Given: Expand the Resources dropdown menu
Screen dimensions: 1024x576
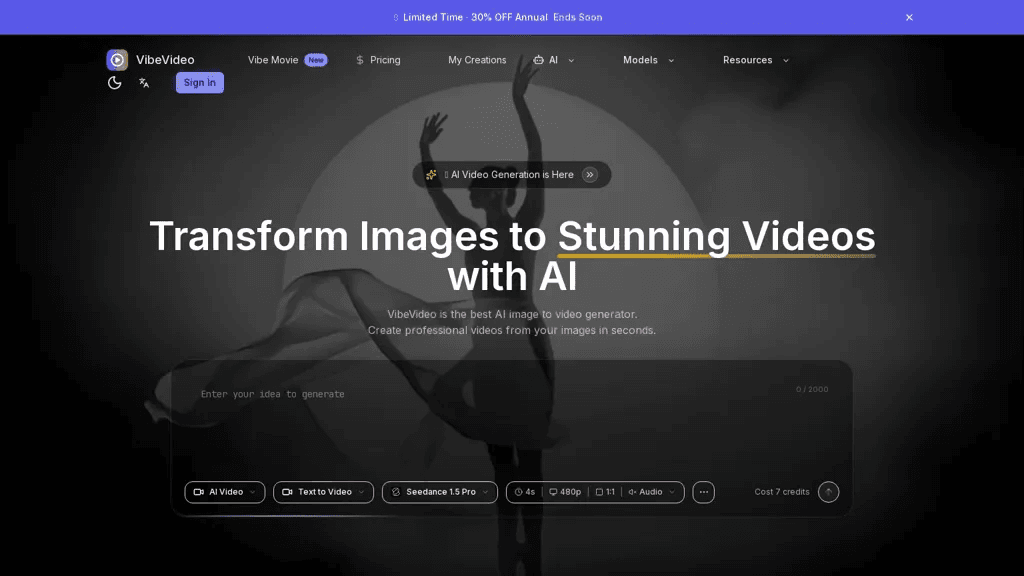Looking at the screenshot, I should pos(756,60).
